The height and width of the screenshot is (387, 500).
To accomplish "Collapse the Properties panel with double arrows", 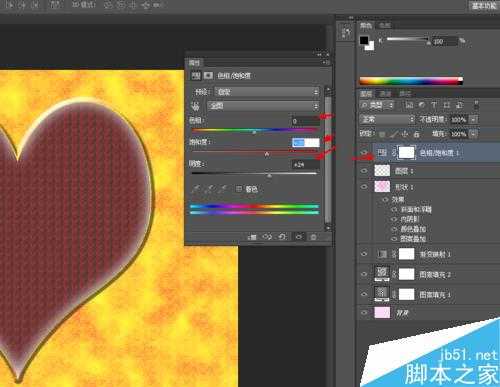I will 320,54.
